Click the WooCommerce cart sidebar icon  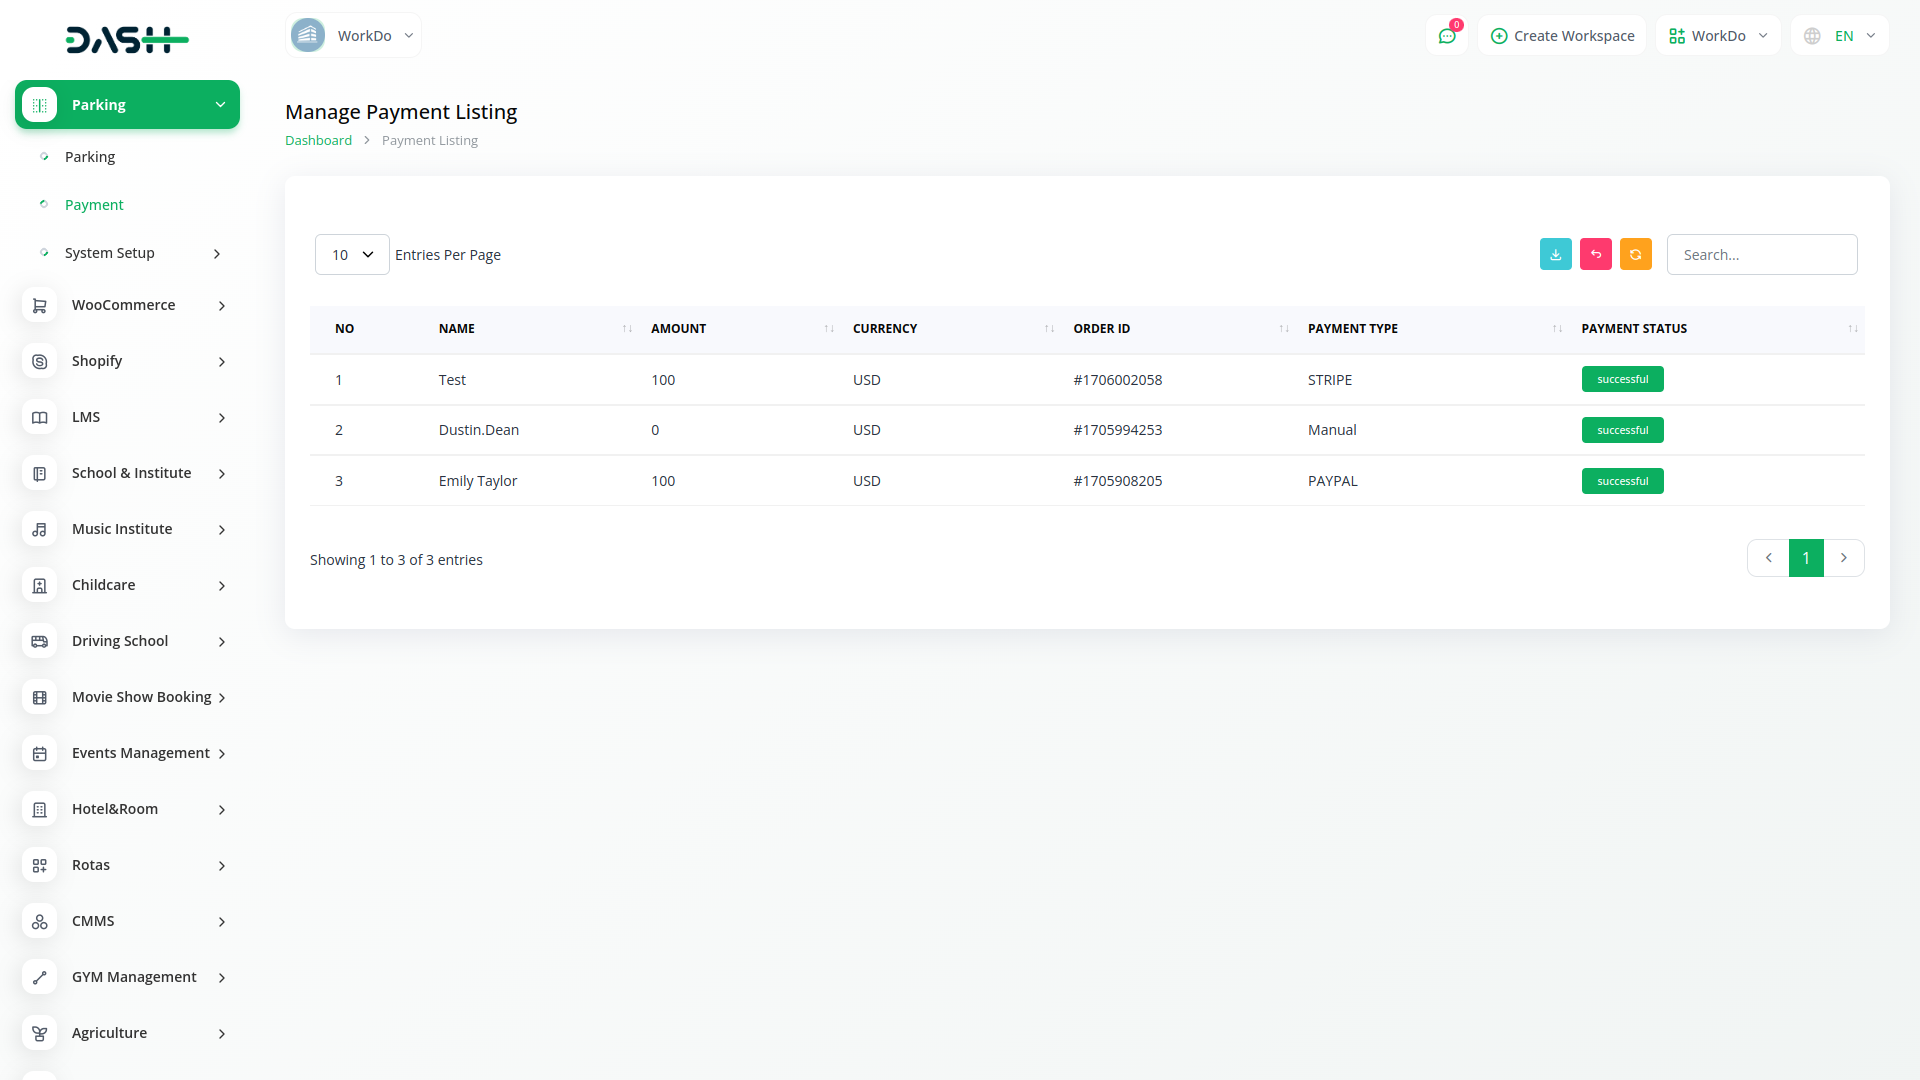click(x=39, y=305)
